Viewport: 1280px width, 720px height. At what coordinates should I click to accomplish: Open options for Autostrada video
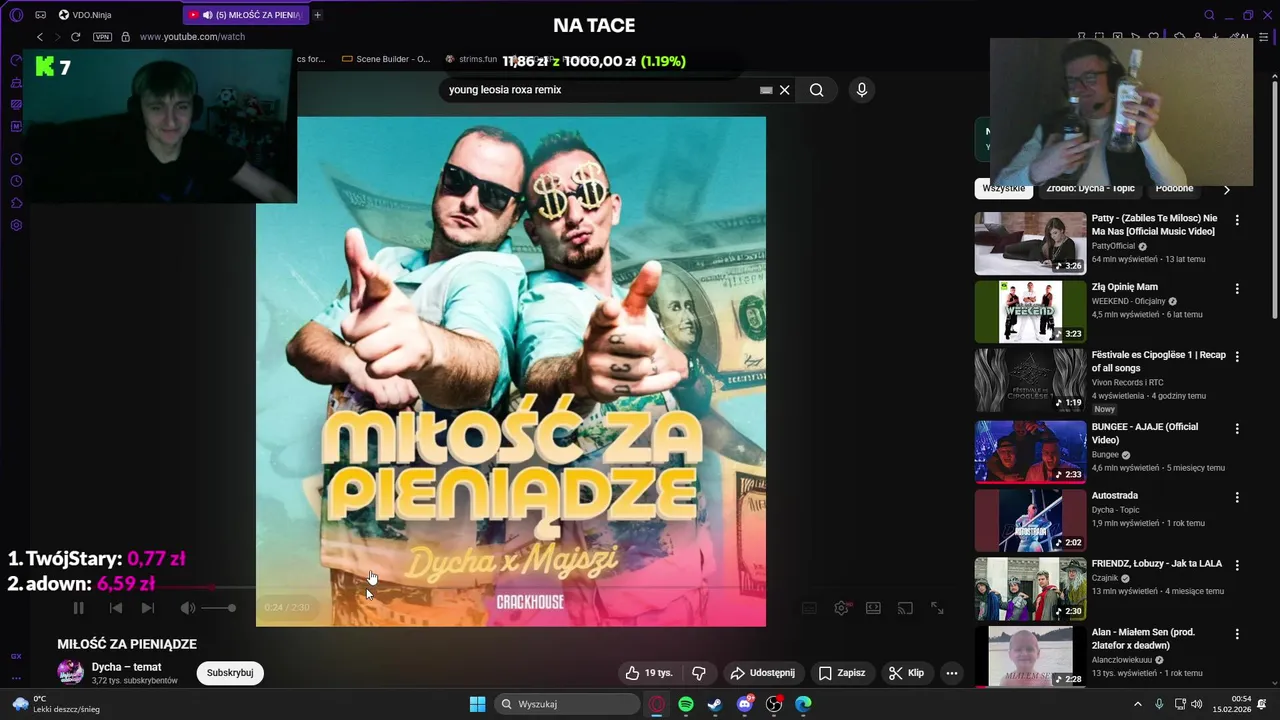1237,497
